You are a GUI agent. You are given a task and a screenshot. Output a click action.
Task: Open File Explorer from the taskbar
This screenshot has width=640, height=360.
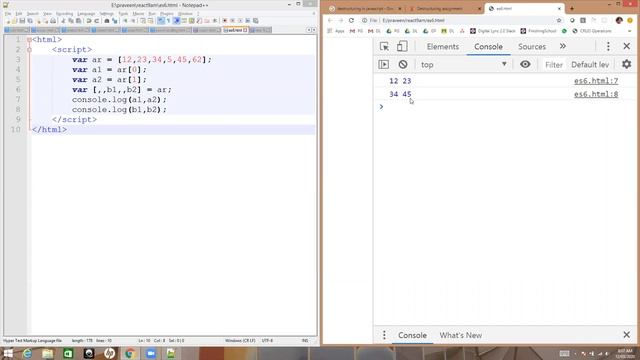[x=48, y=353]
